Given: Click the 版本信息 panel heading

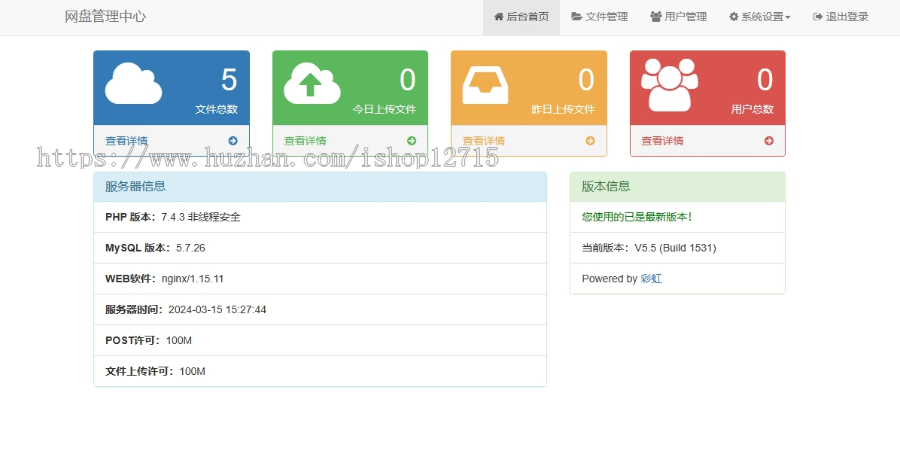Looking at the screenshot, I should click(677, 186).
